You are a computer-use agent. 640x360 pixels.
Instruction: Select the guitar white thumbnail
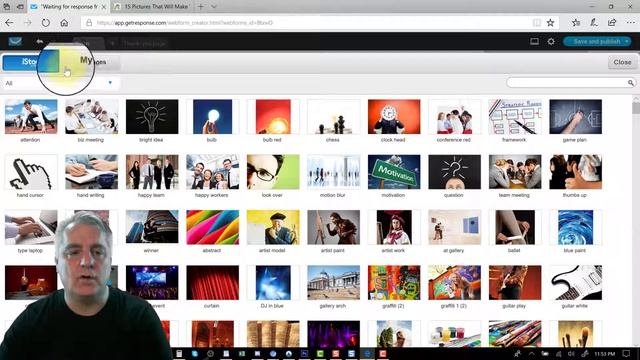coord(576,282)
